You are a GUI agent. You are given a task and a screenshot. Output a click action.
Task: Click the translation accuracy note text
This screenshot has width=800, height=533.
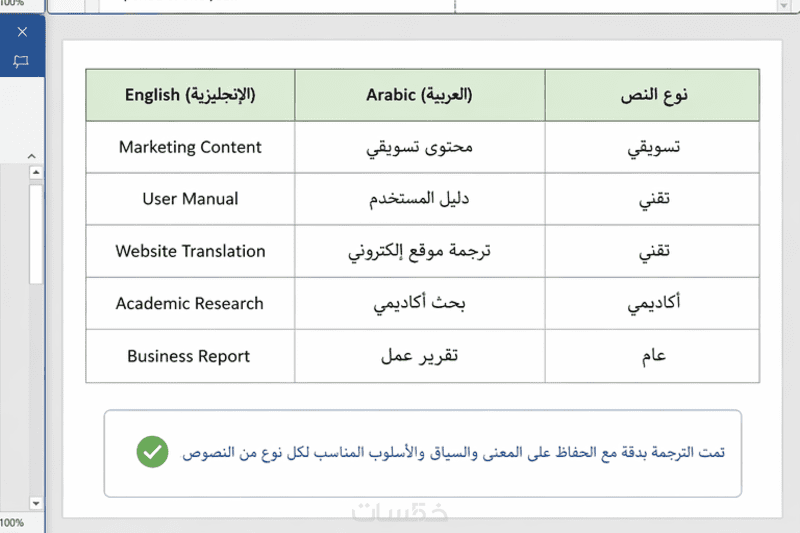click(x=453, y=453)
